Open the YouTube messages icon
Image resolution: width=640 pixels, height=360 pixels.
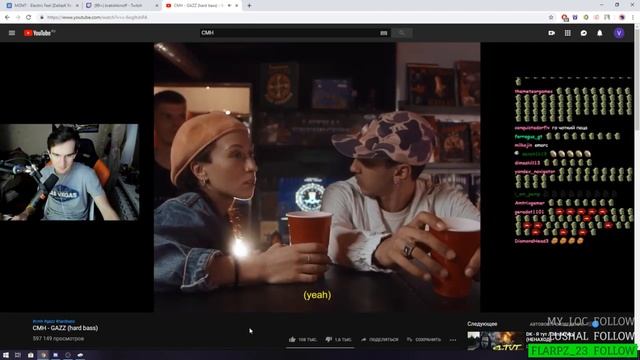point(584,33)
